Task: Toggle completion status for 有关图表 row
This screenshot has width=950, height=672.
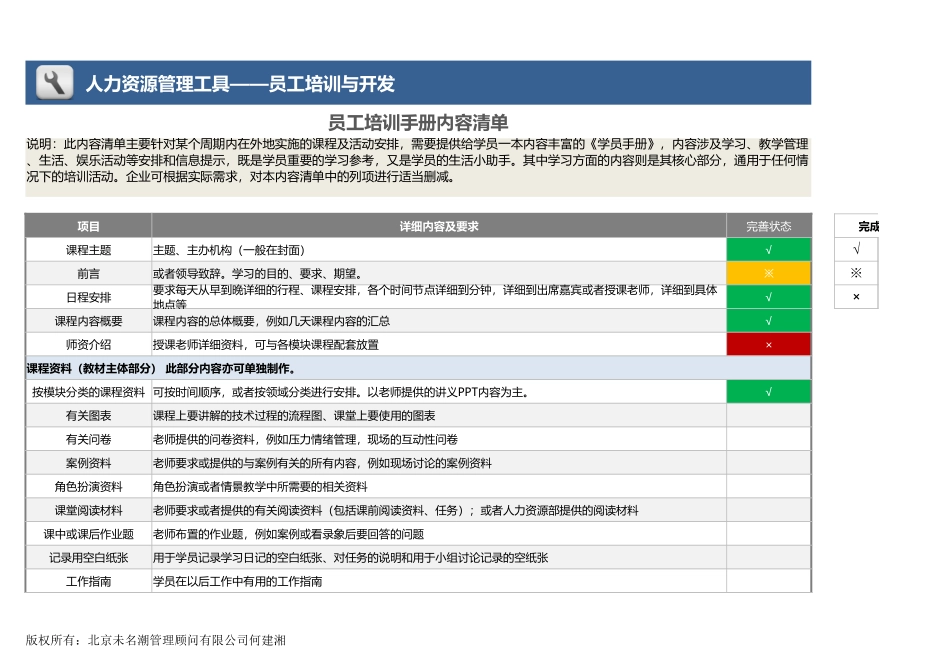Action: [x=768, y=415]
